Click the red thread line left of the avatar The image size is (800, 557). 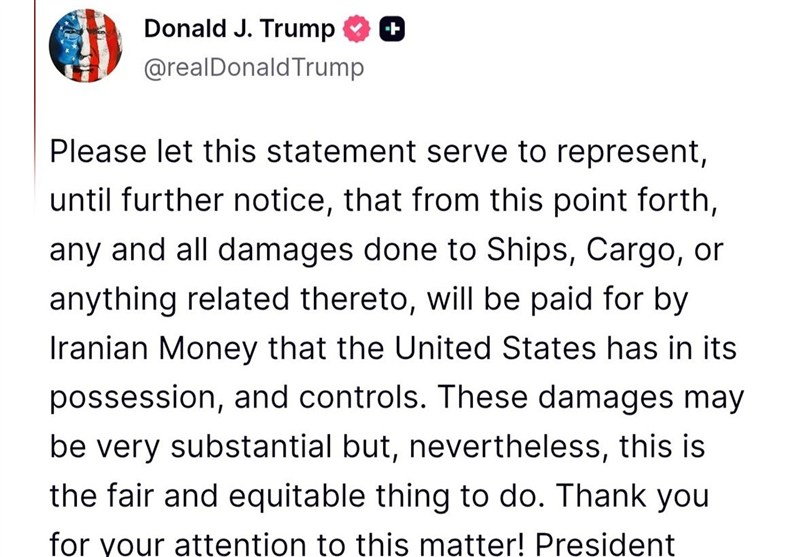coord(35,92)
